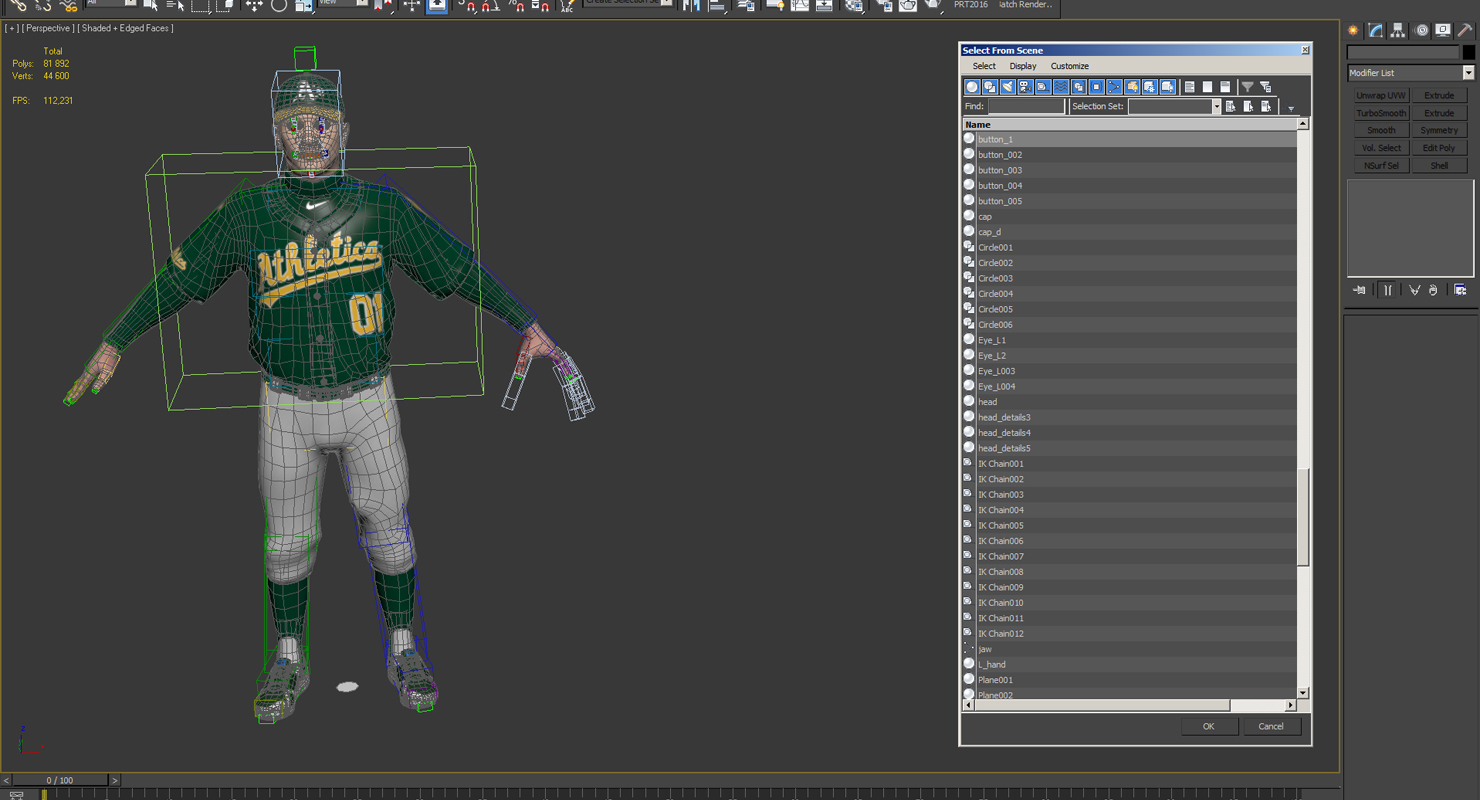Screen dimensions: 1480x800
Task: Open the Create command panel tab
Action: tap(1354, 31)
